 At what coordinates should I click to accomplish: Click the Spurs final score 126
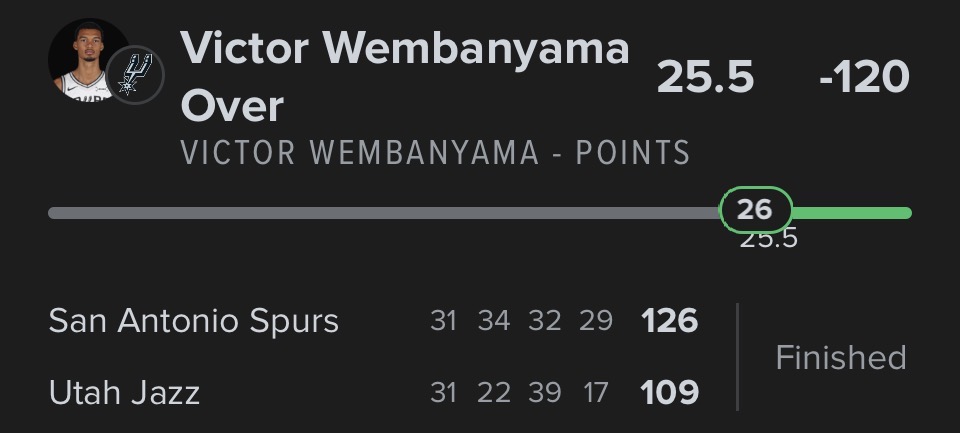point(669,321)
